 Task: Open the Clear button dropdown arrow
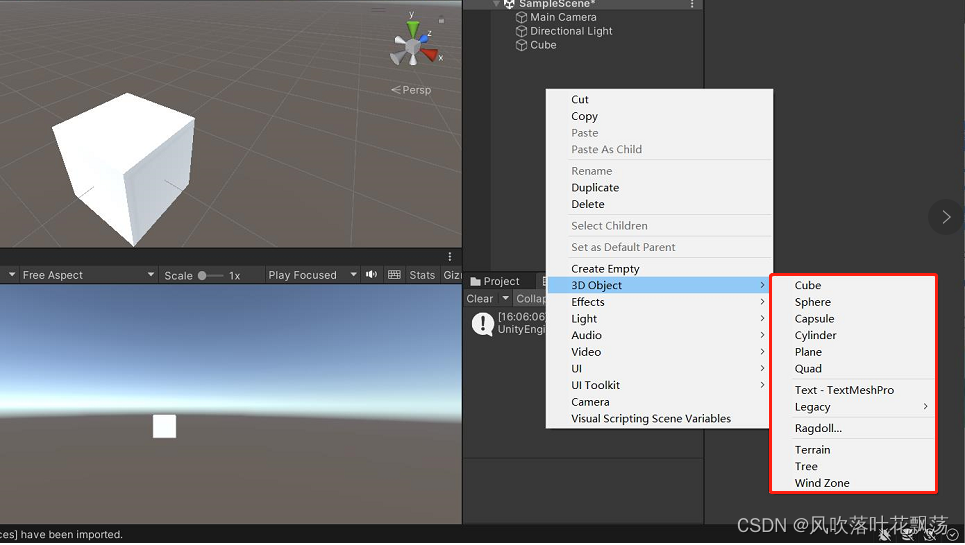point(506,298)
